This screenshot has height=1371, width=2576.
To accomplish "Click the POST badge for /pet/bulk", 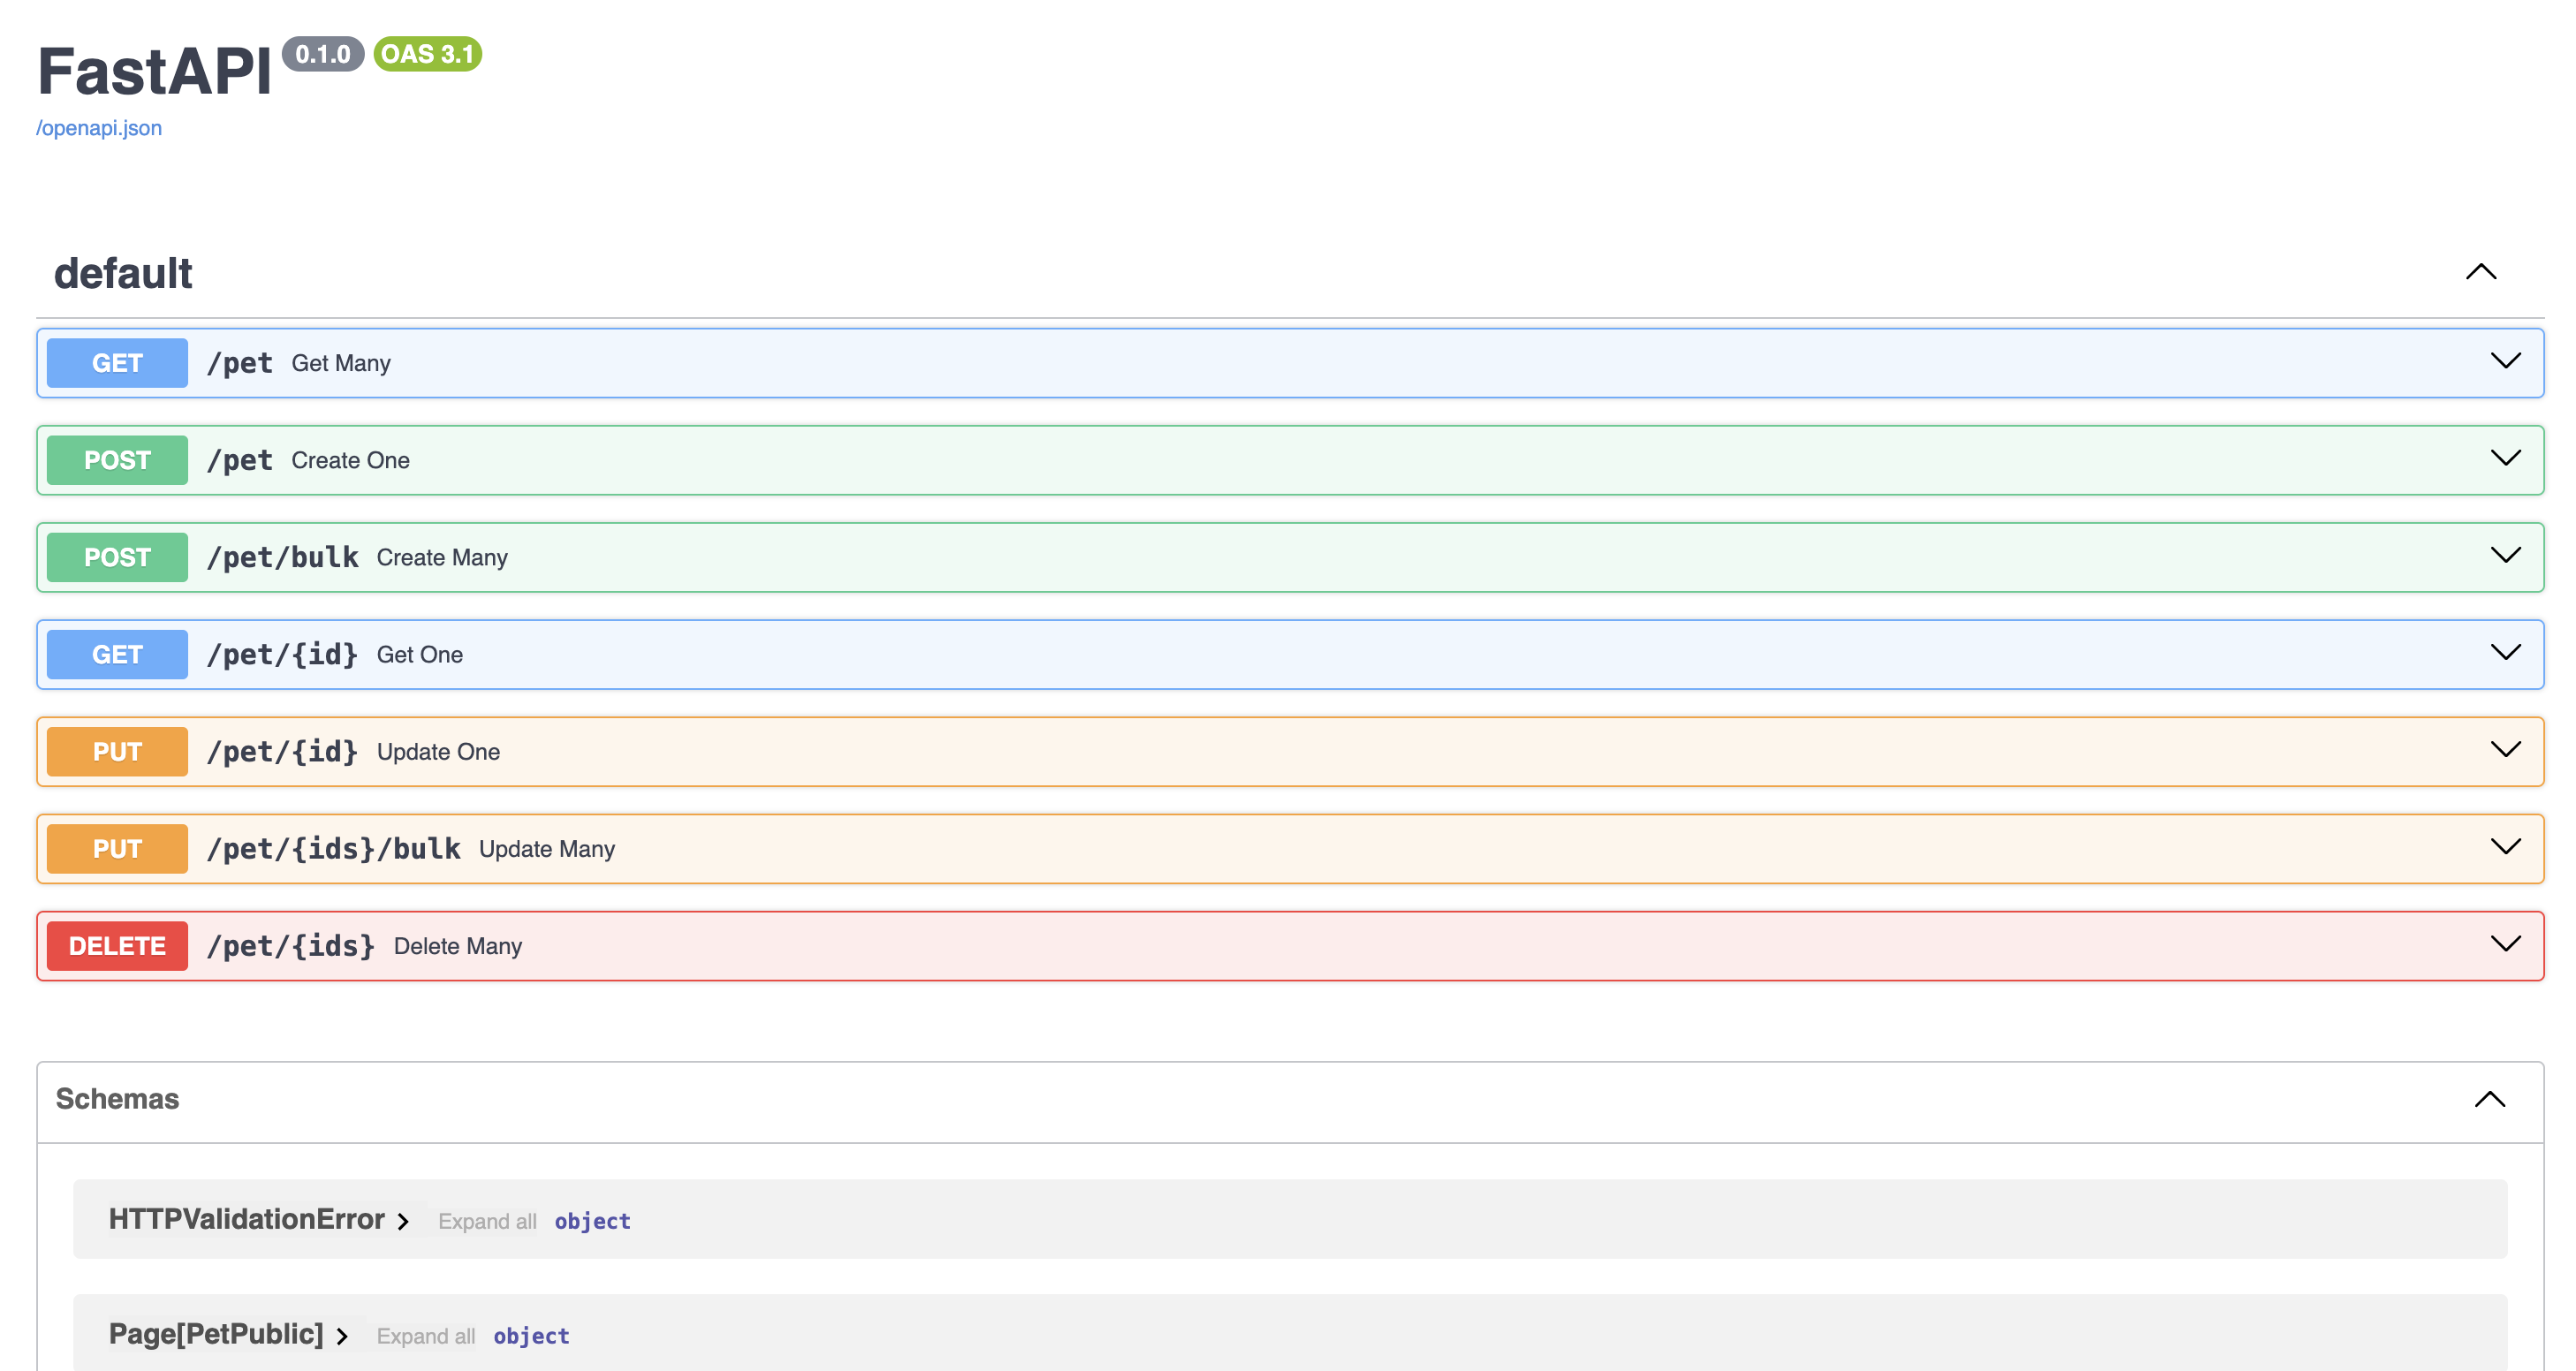I will [x=117, y=557].
